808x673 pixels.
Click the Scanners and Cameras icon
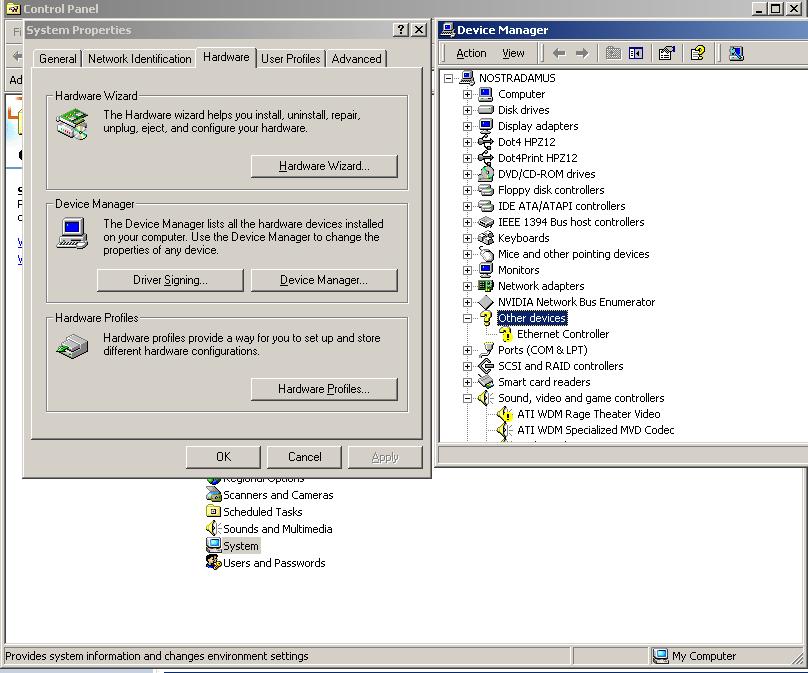(x=213, y=495)
